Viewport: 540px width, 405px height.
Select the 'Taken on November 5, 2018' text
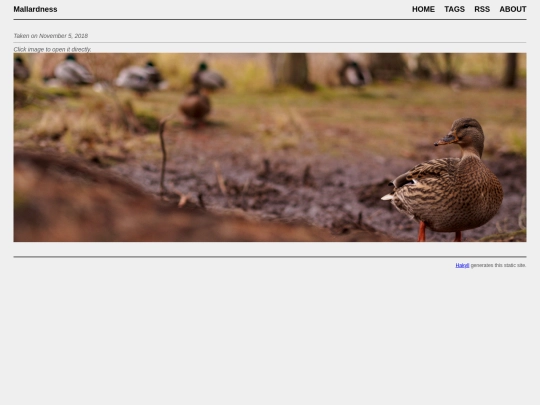(51, 36)
